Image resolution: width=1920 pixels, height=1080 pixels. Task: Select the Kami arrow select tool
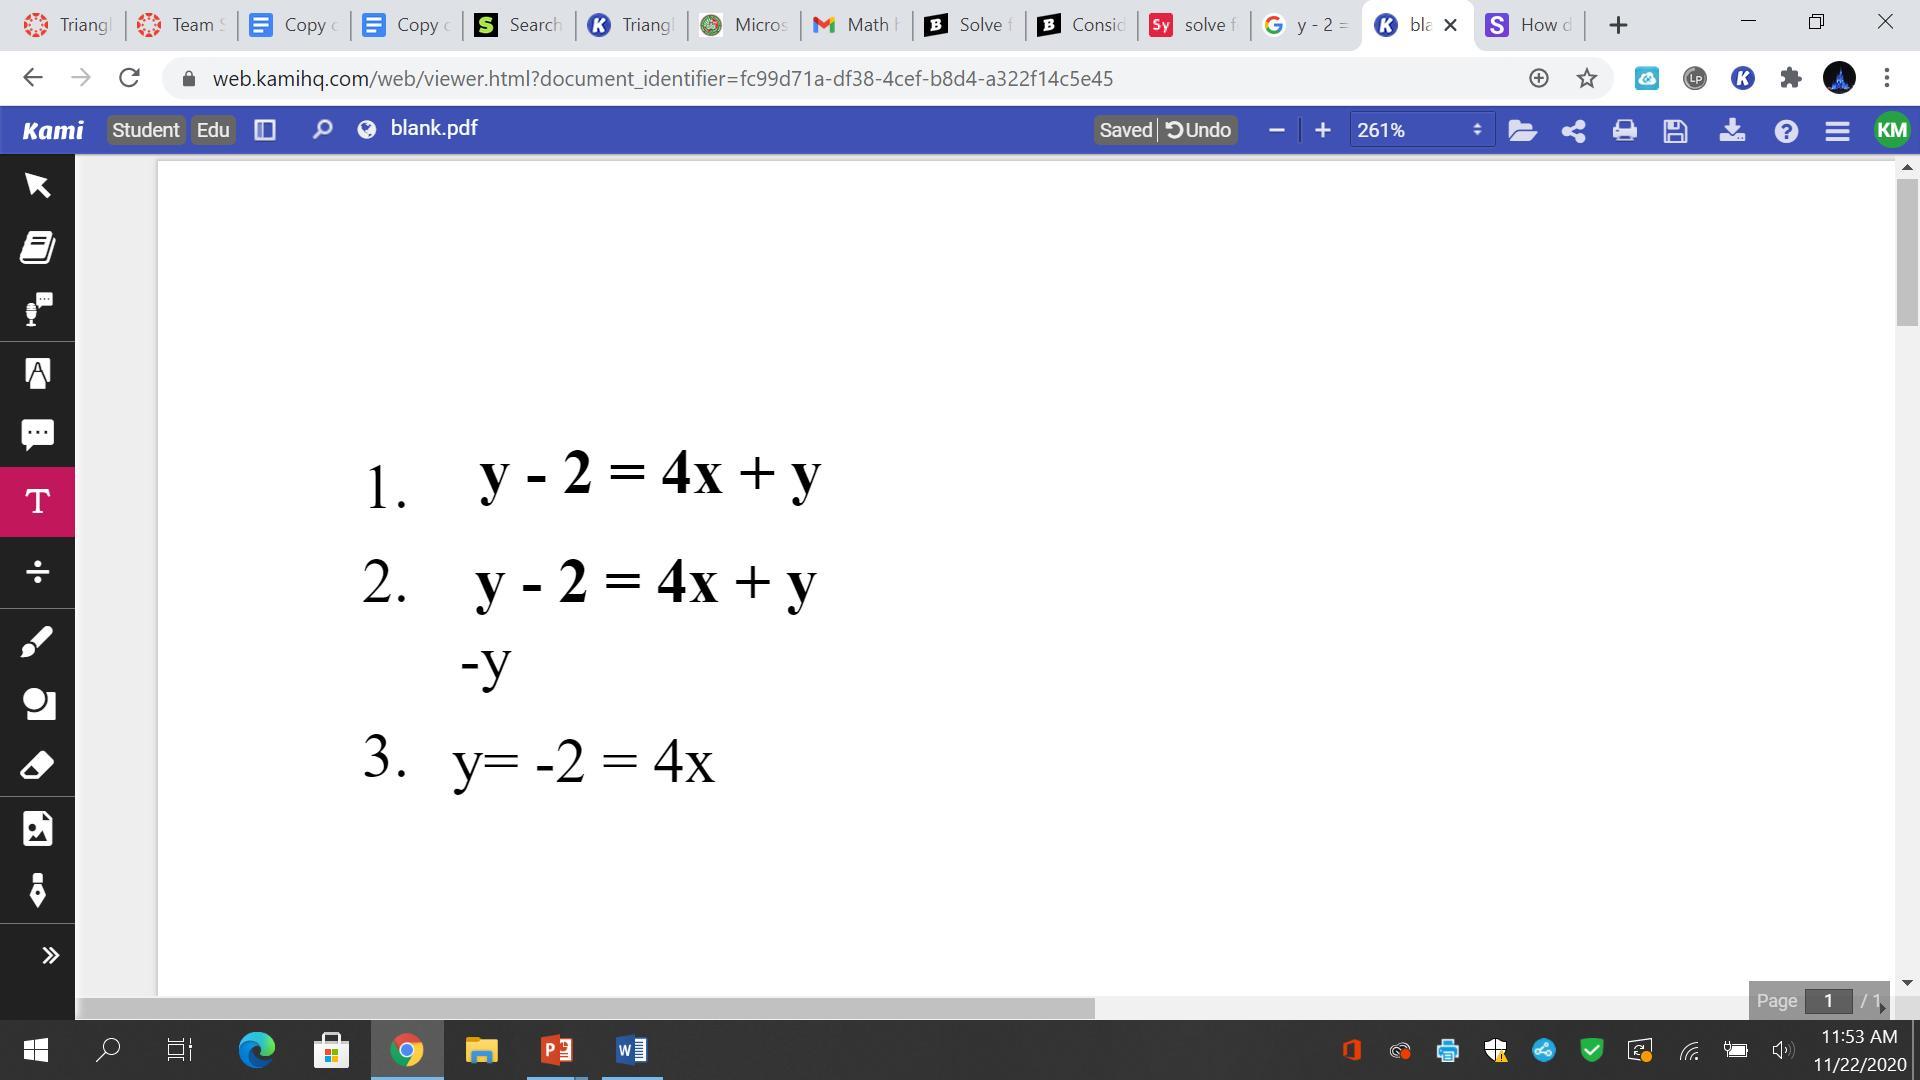click(x=37, y=185)
